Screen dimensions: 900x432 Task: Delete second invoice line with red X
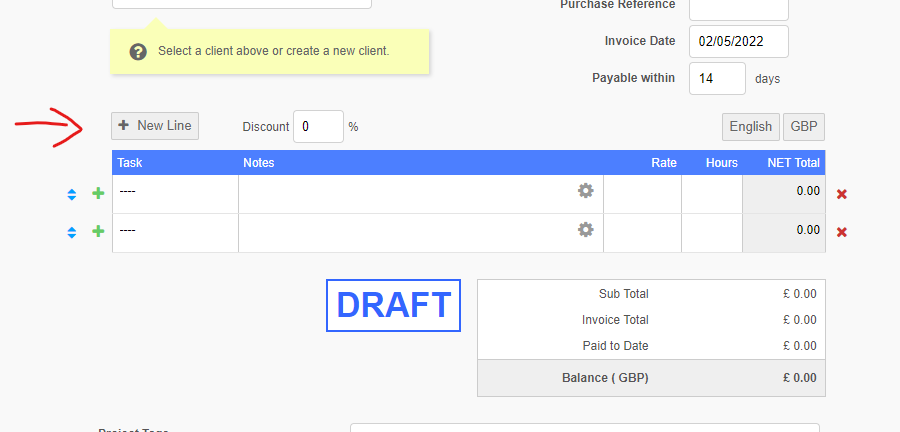[842, 232]
